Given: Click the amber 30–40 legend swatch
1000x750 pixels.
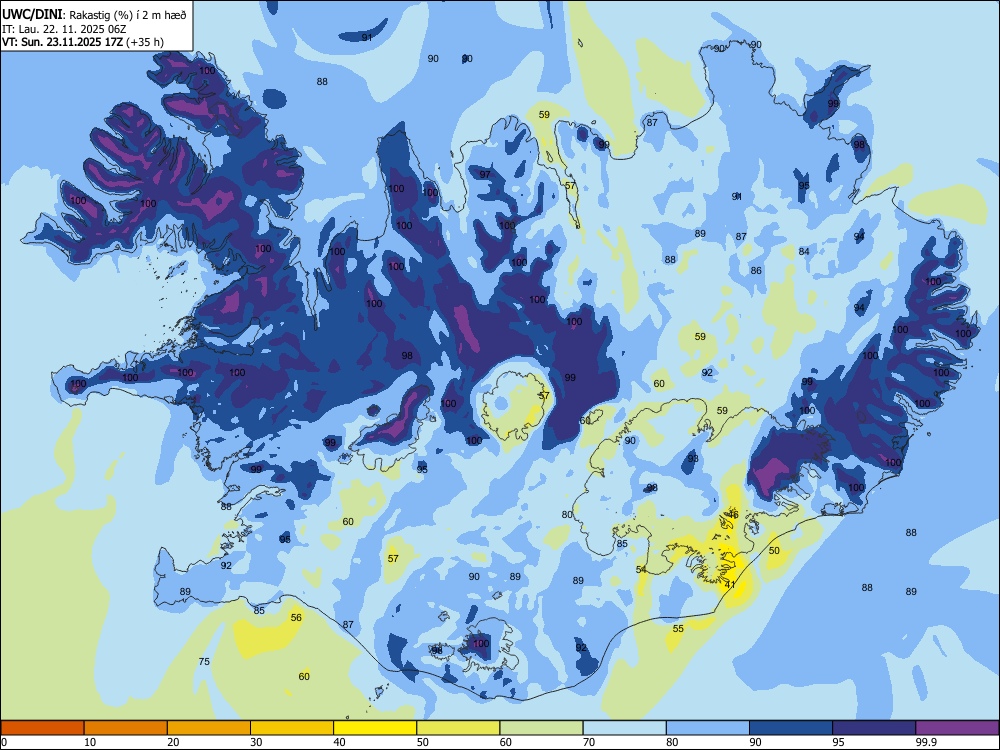Looking at the screenshot, I should [x=292, y=728].
